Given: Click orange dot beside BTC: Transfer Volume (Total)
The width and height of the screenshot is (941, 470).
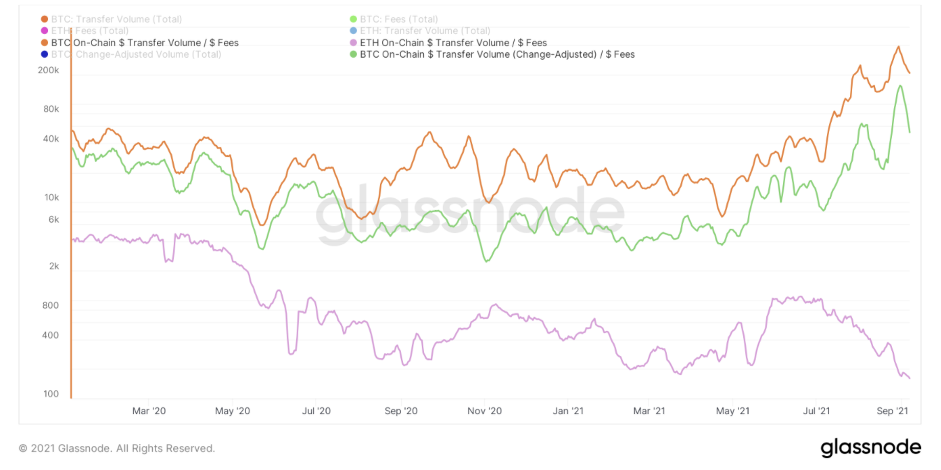Looking at the screenshot, I should (x=44, y=19).
